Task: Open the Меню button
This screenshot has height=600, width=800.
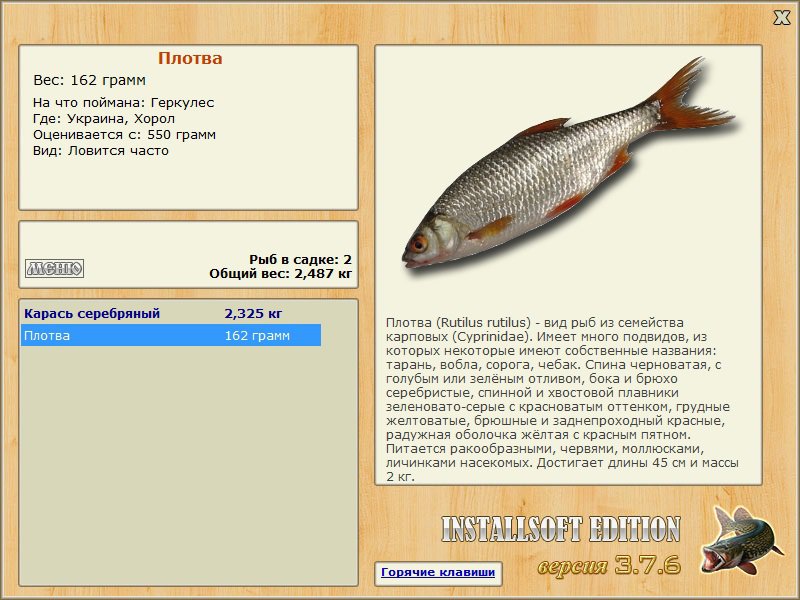Action: click(x=55, y=268)
